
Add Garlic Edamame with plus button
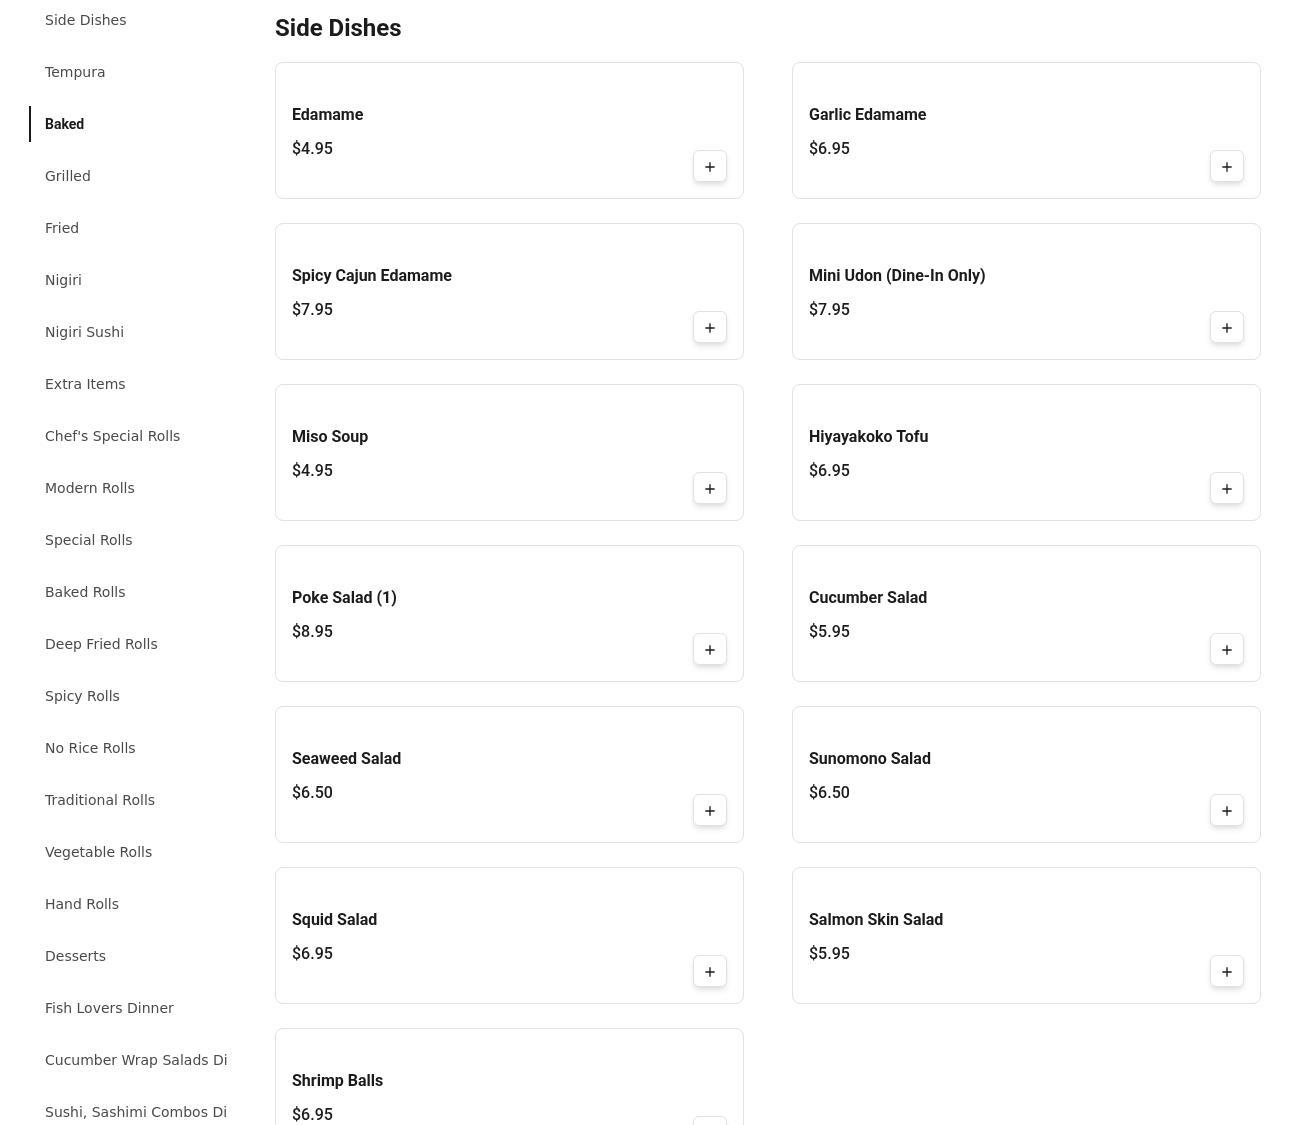(x=1227, y=167)
